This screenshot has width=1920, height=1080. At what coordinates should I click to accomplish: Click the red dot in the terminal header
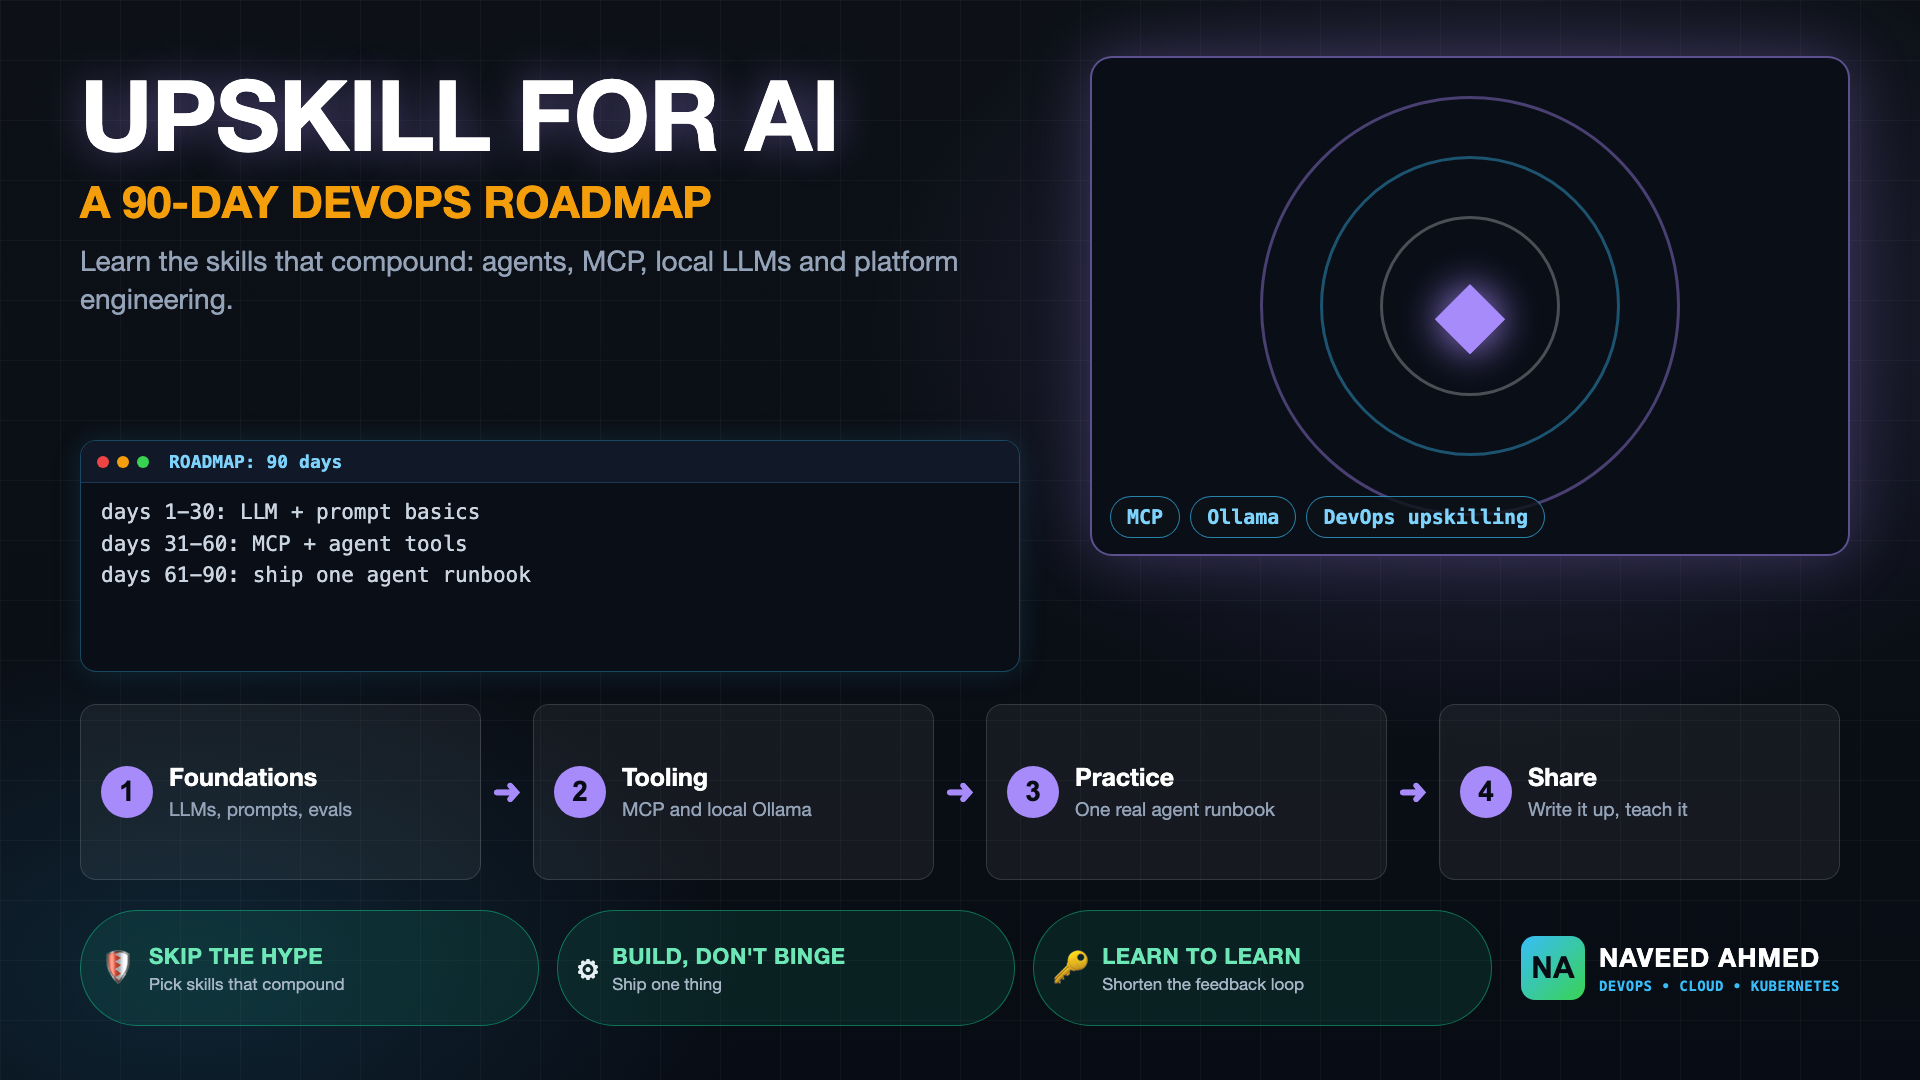[103, 462]
